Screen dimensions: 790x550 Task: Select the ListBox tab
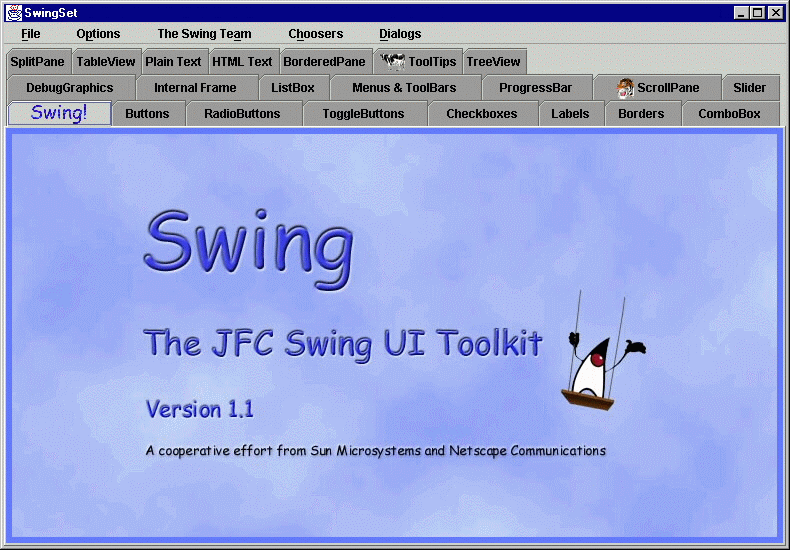(293, 88)
